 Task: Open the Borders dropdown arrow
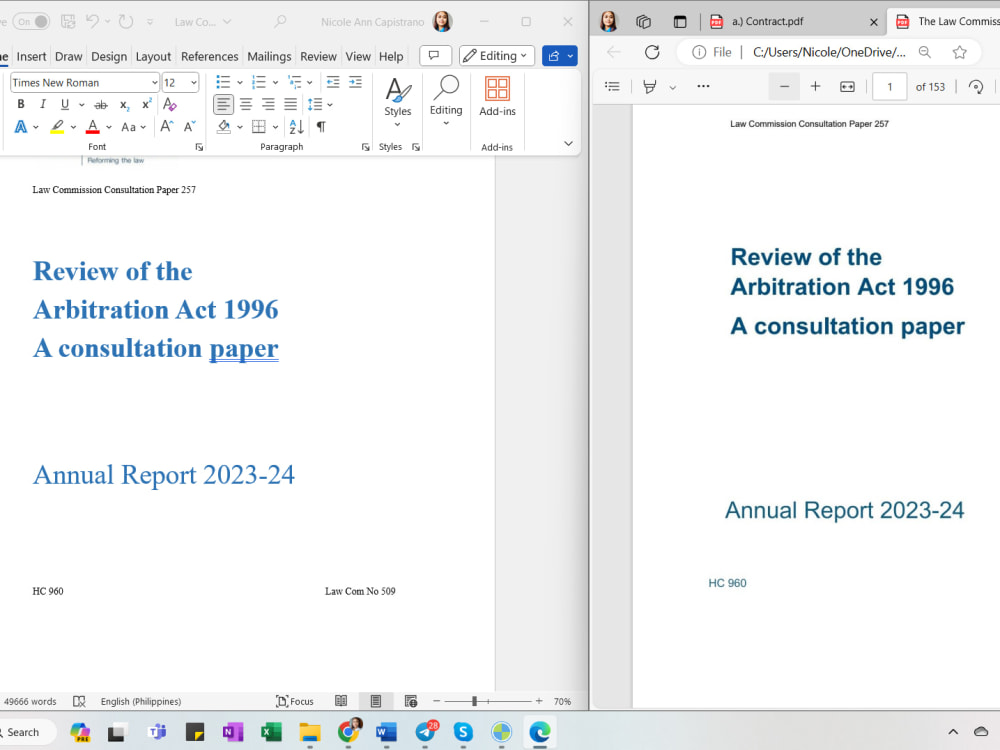276,127
